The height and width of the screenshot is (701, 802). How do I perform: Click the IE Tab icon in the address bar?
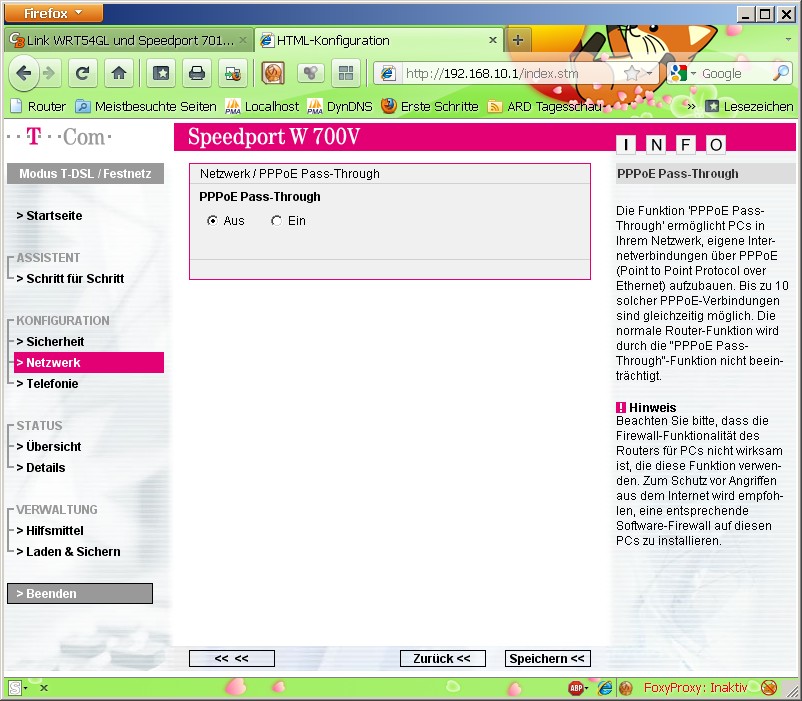click(388, 74)
